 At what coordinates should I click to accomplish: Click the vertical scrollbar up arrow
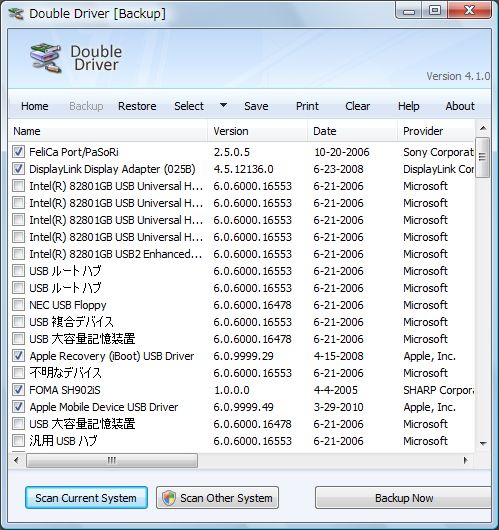pos(483,128)
